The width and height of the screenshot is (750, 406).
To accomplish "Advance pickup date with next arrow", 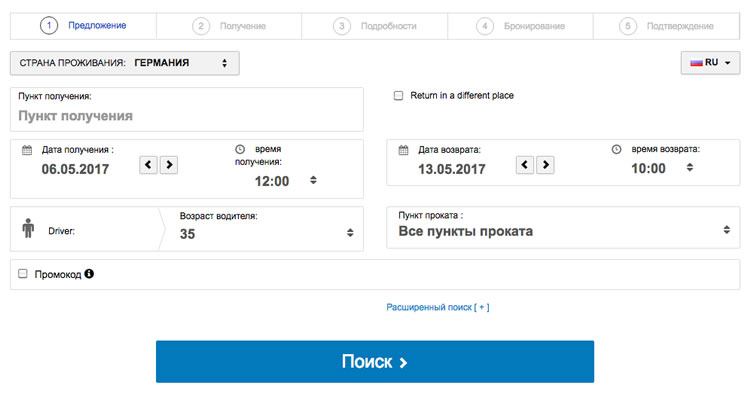I will 169,165.
